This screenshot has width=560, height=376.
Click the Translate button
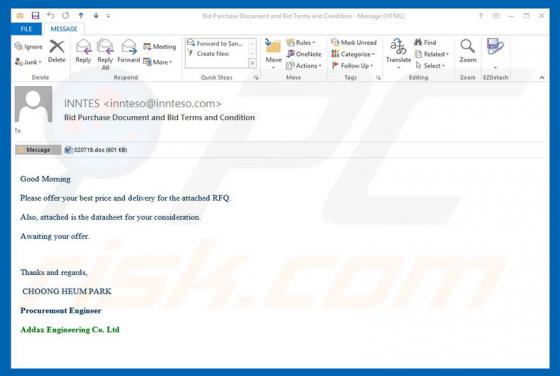(x=398, y=54)
